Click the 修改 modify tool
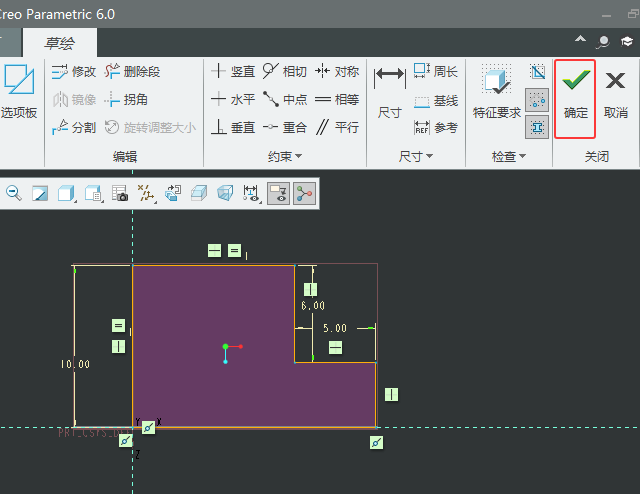Viewport: 640px width, 494px height. 74,72
